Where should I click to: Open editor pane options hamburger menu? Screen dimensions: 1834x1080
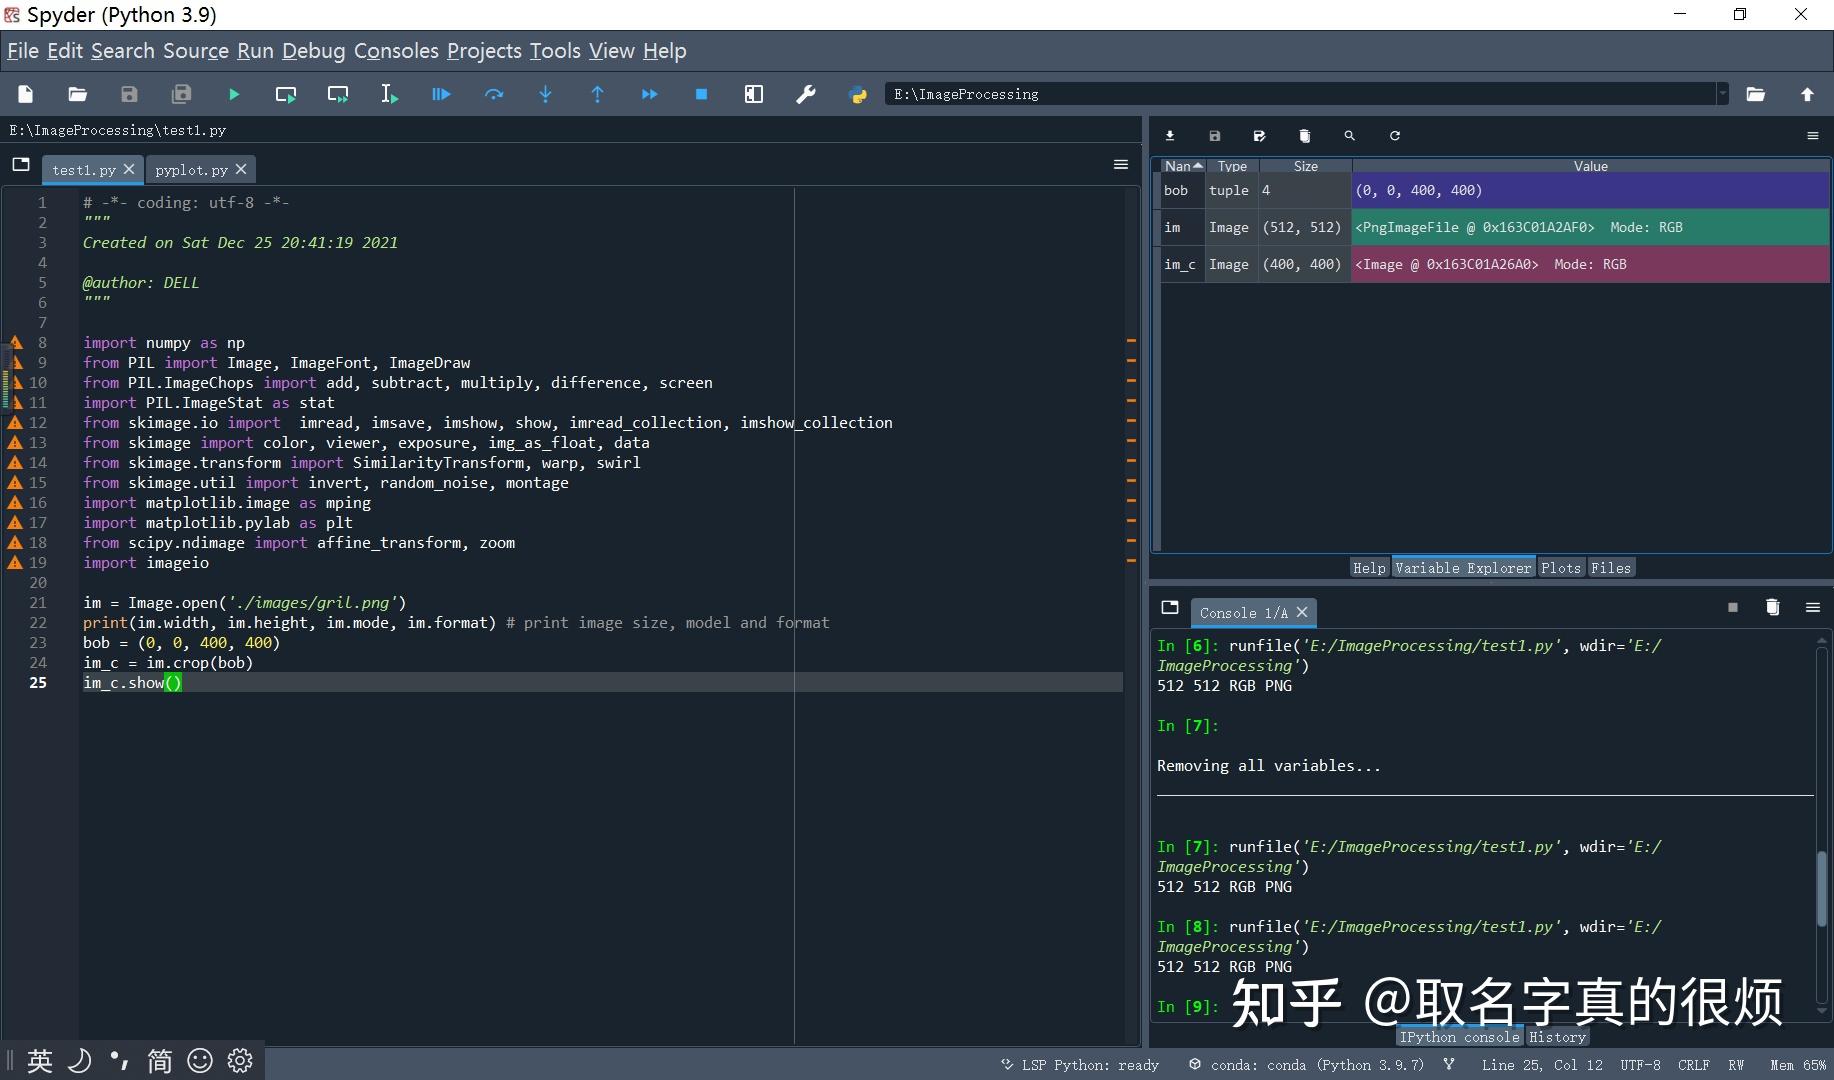pos(1121,164)
